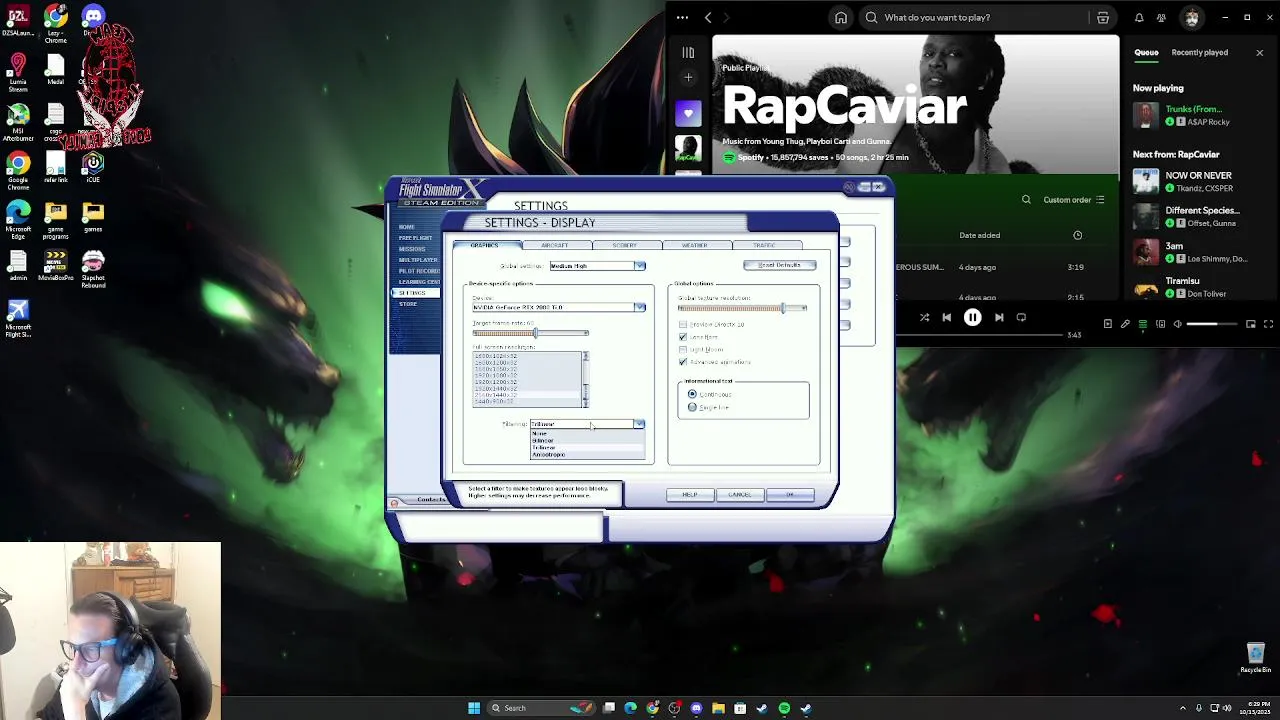Screen dimensions: 1280x720
Task: Open the Device dropdown in display settings
Action: 559,307
